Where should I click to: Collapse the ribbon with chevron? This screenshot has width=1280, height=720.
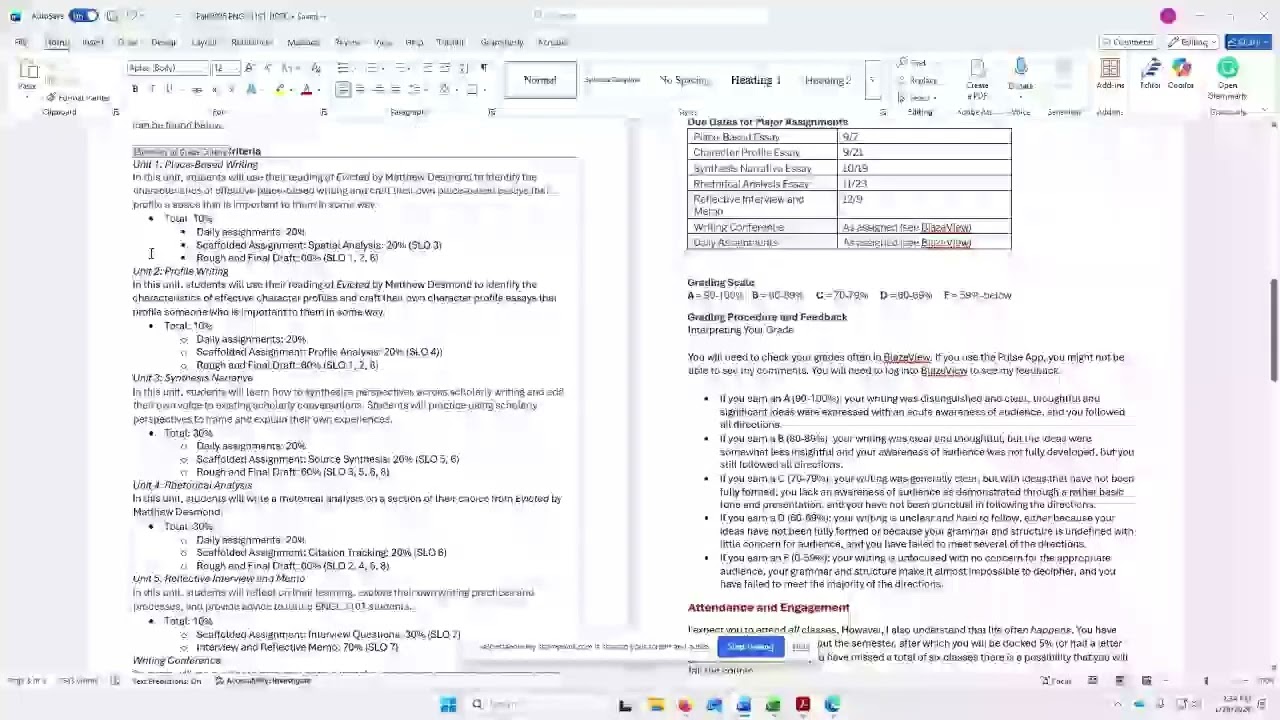click(1265, 111)
